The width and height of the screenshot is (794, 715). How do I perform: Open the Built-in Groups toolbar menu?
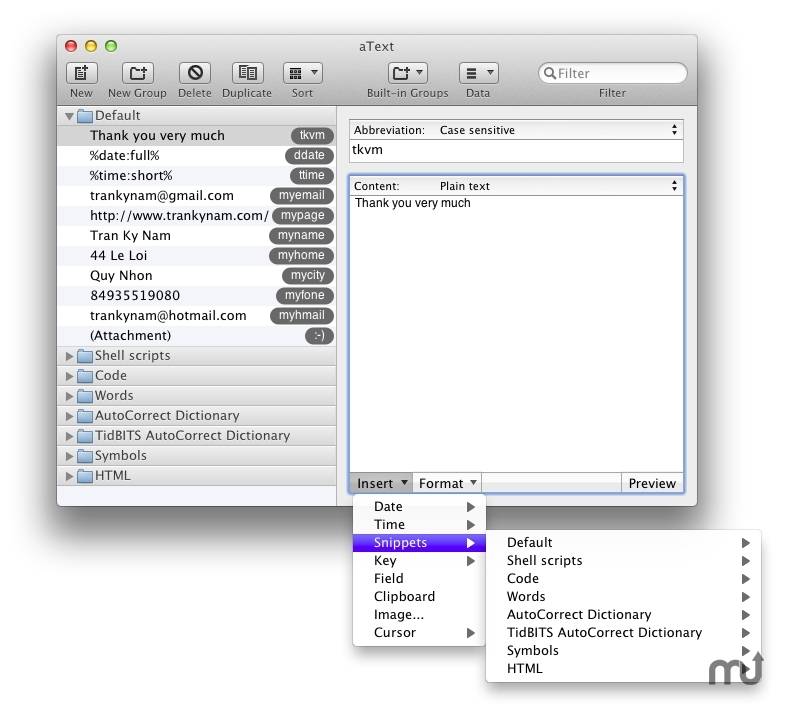click(x=407, y=73)
